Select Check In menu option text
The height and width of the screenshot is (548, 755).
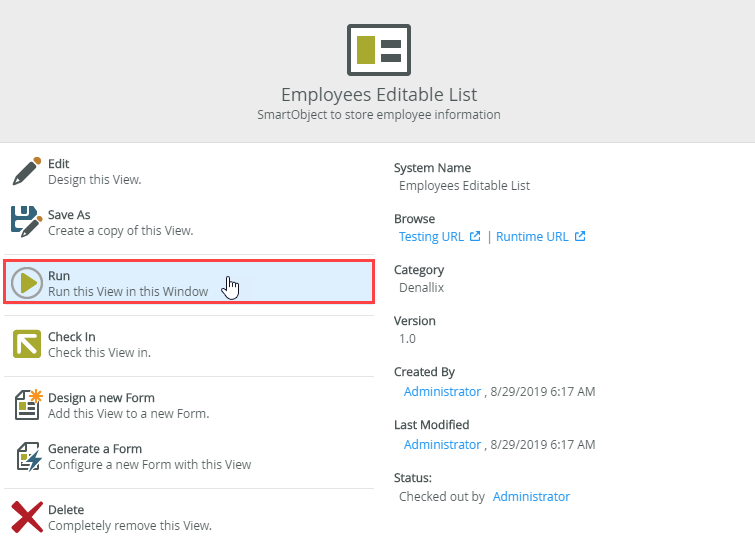tap(72, 337)
